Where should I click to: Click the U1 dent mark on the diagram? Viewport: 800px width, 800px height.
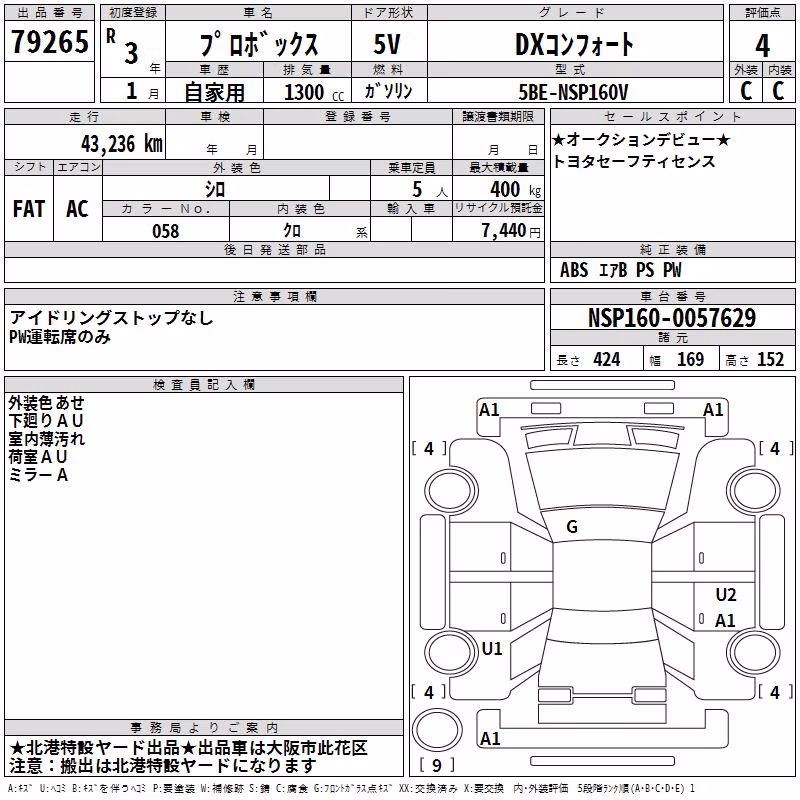(x=492, y=649)
